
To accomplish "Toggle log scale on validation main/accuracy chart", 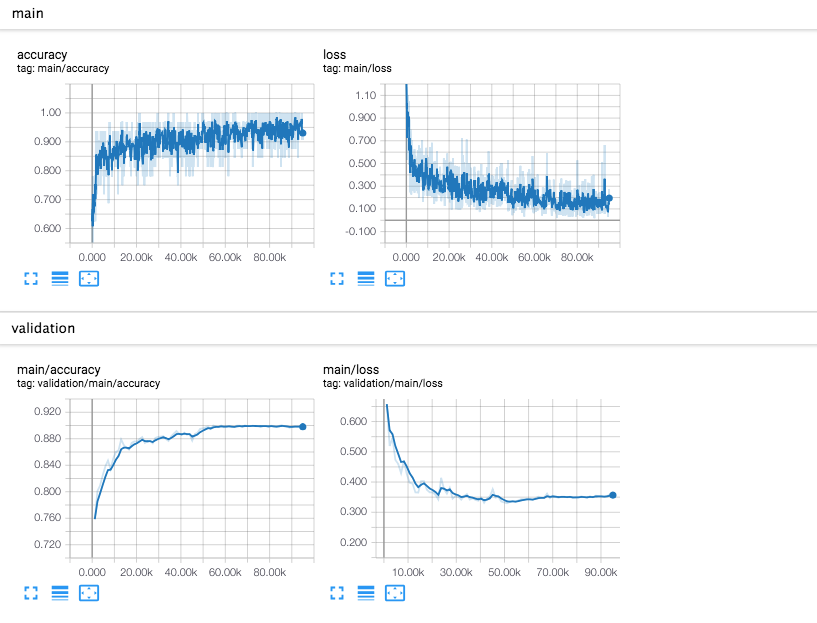I will (59, 593).
